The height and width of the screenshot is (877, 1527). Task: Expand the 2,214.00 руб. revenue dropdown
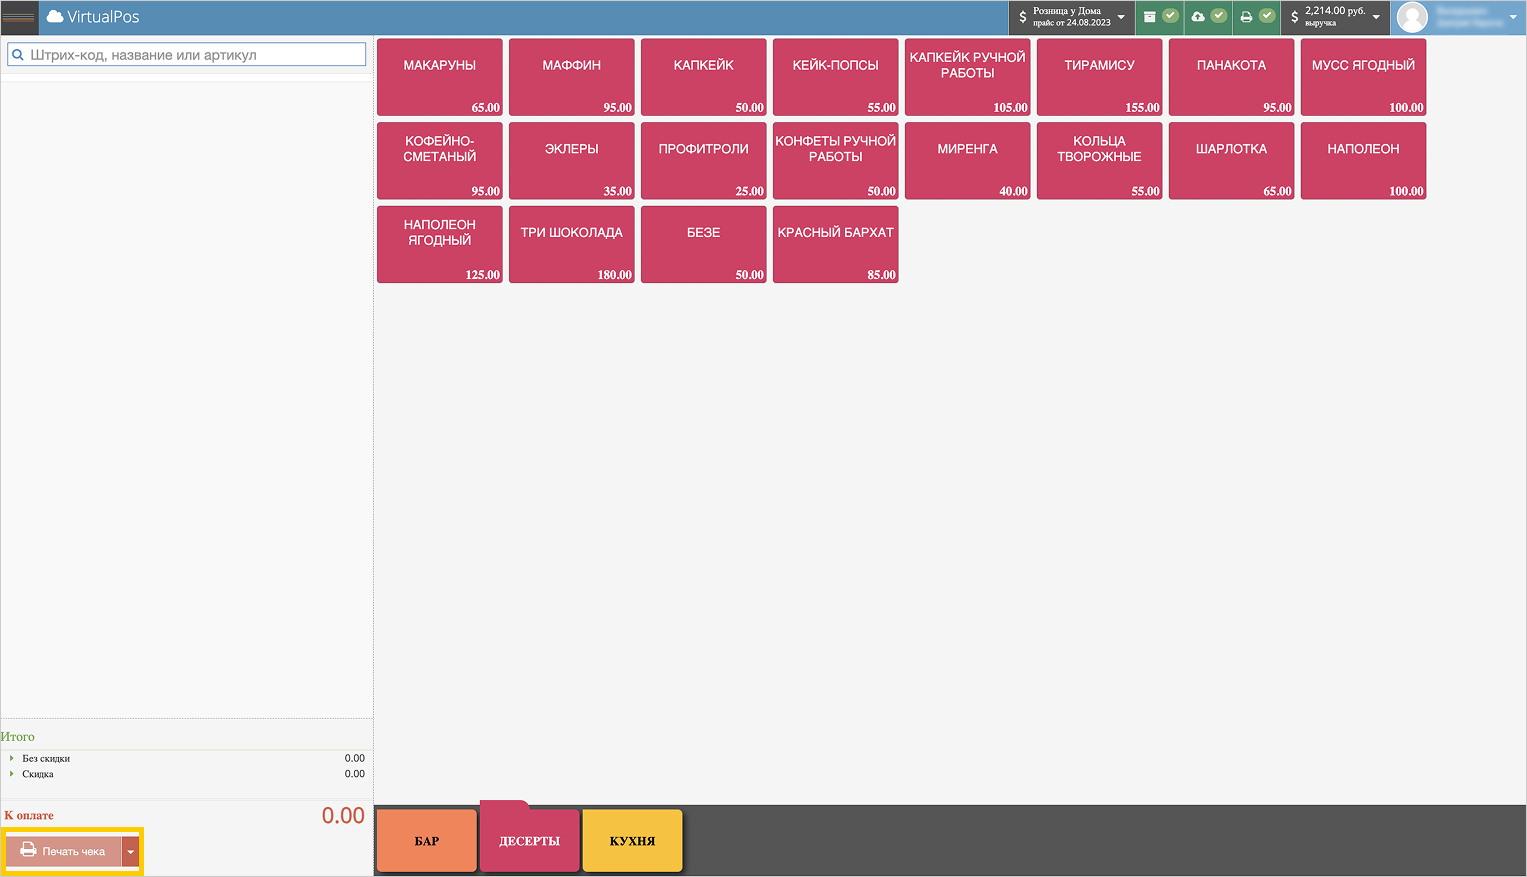pyautogui.click(x=1376, y=17)
